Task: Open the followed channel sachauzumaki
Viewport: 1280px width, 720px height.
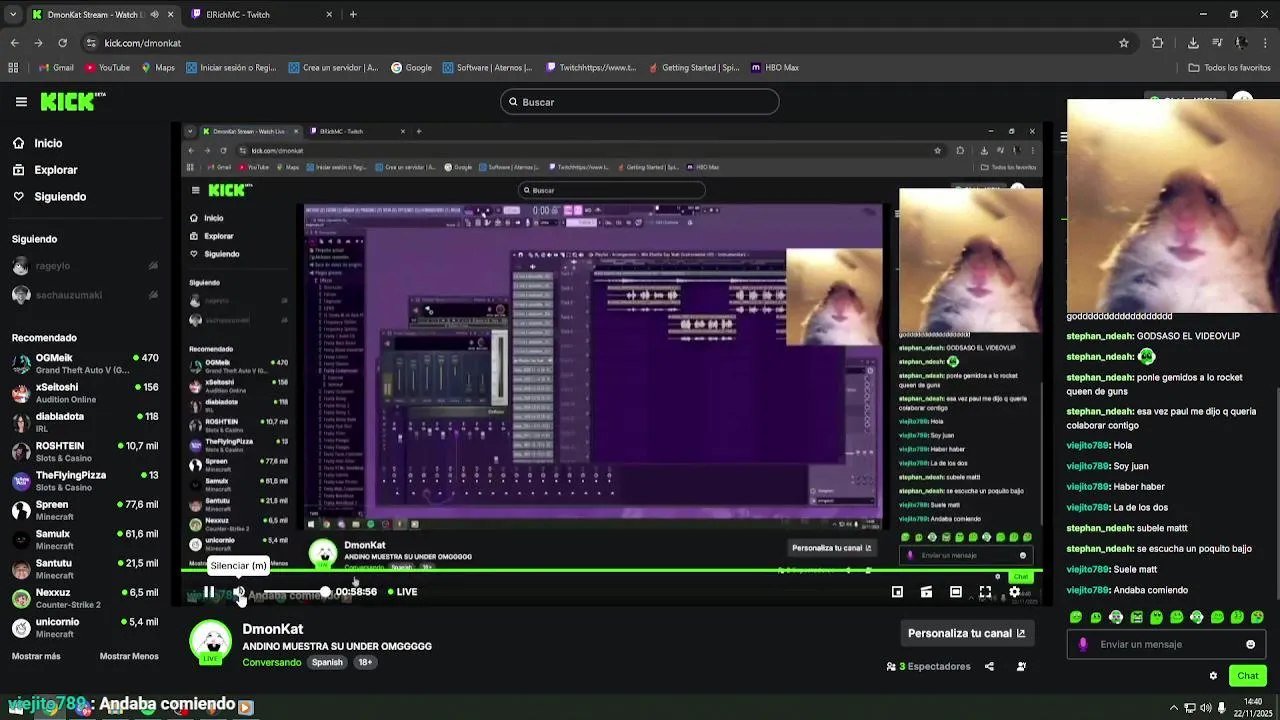Action: point(85,295)
